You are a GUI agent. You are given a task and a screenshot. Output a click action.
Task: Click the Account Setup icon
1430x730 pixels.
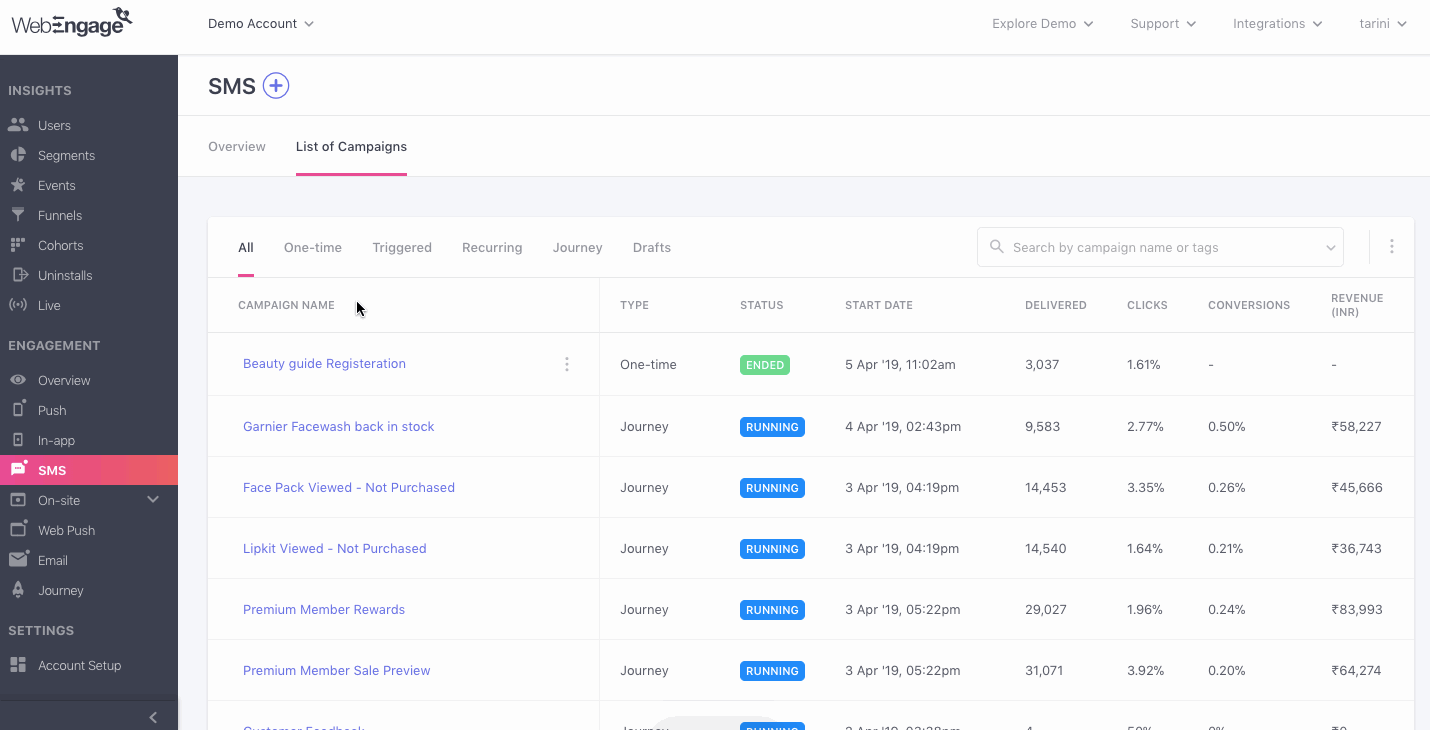click(x=18, y=665)
